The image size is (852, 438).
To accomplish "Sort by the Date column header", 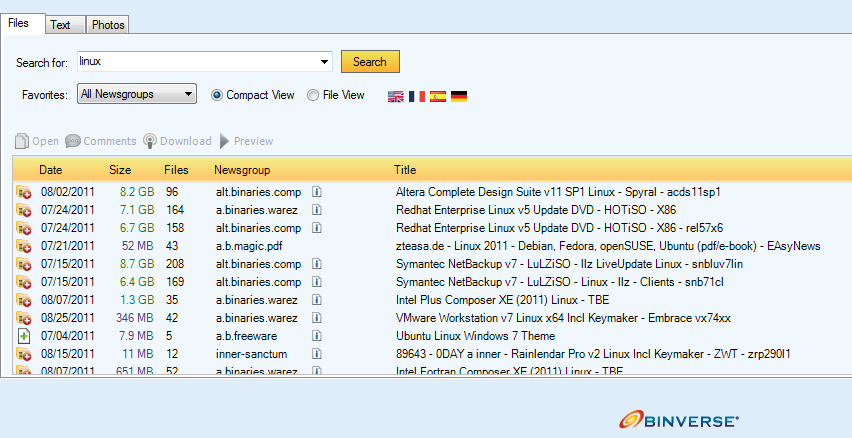I will pos(51,170).
